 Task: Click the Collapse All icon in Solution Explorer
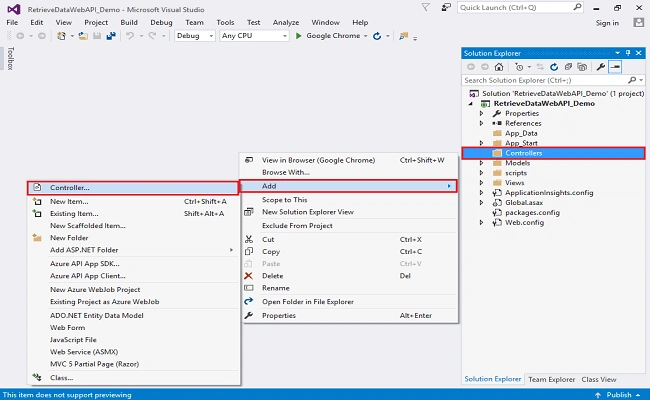pos(568,67)
